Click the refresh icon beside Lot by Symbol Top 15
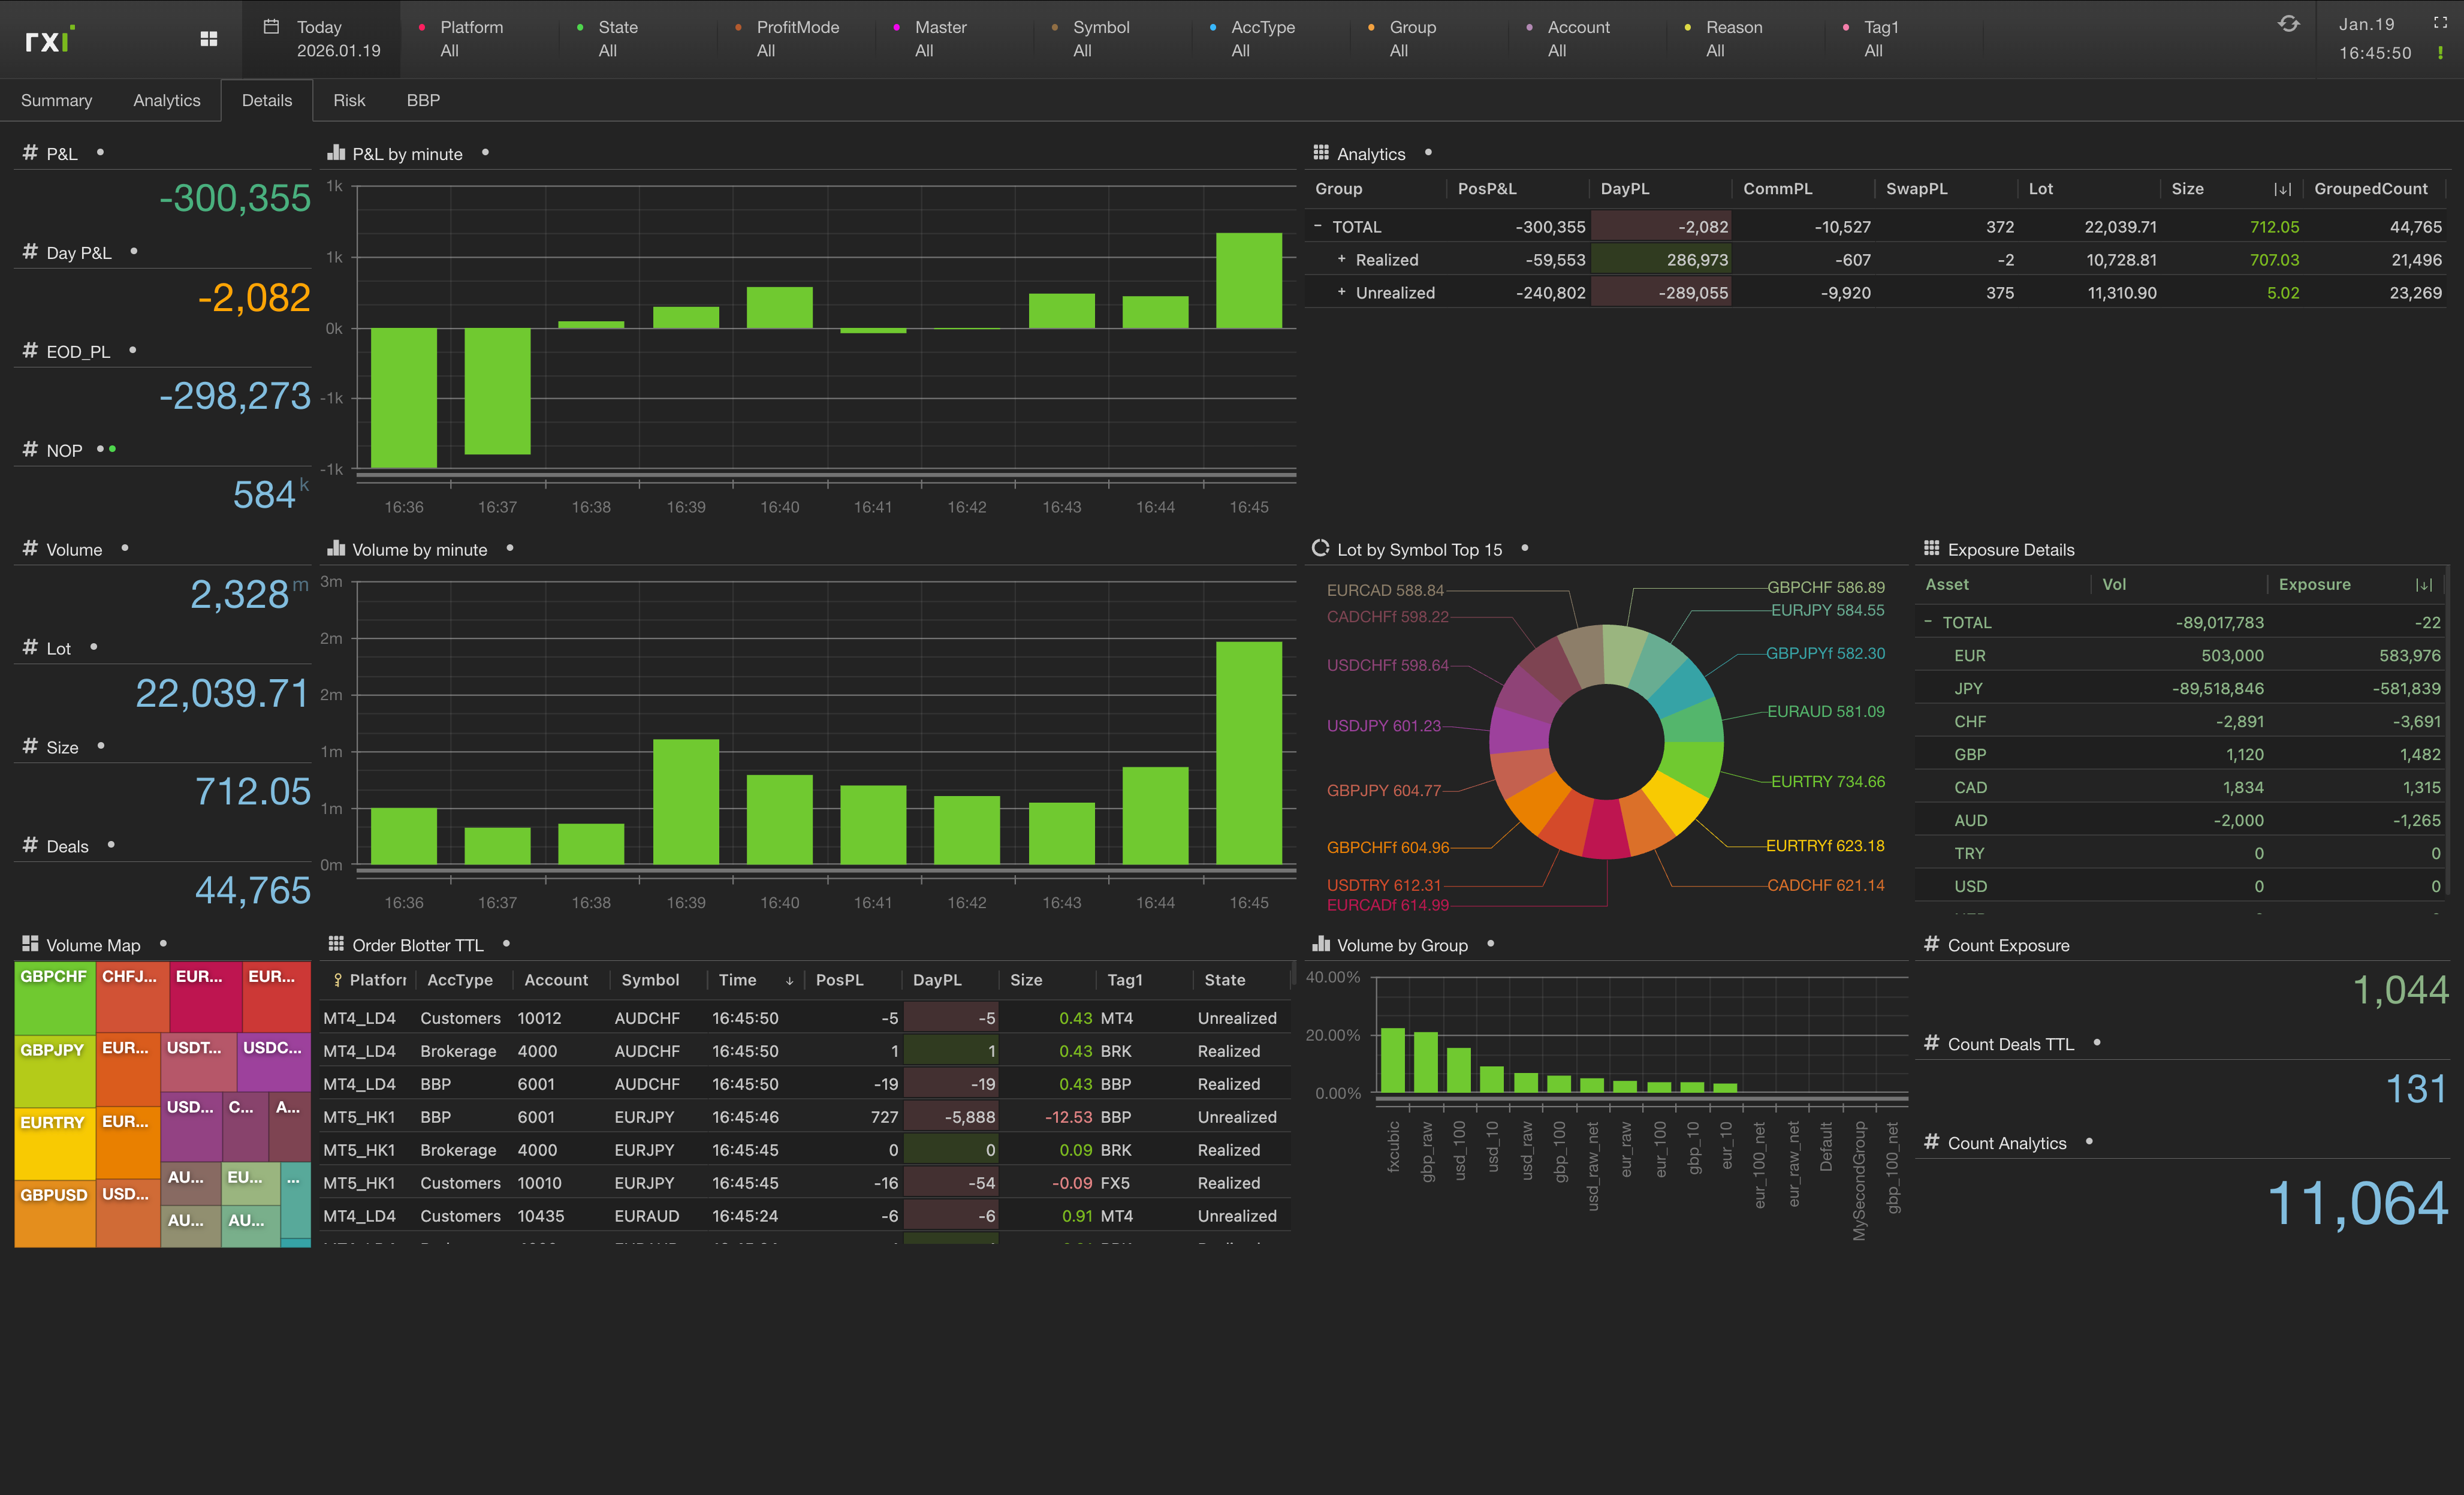This screenshot has height=1495, width=2464. pyautogui.click(x=1320, y=548)
